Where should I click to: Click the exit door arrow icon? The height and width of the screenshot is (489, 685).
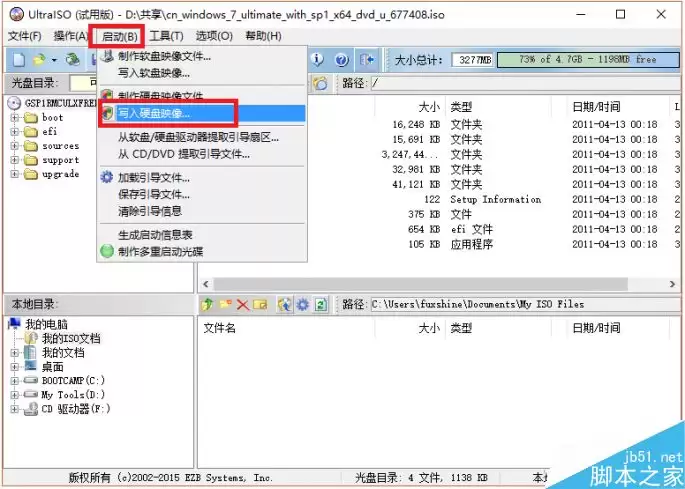tap(367, 59)
